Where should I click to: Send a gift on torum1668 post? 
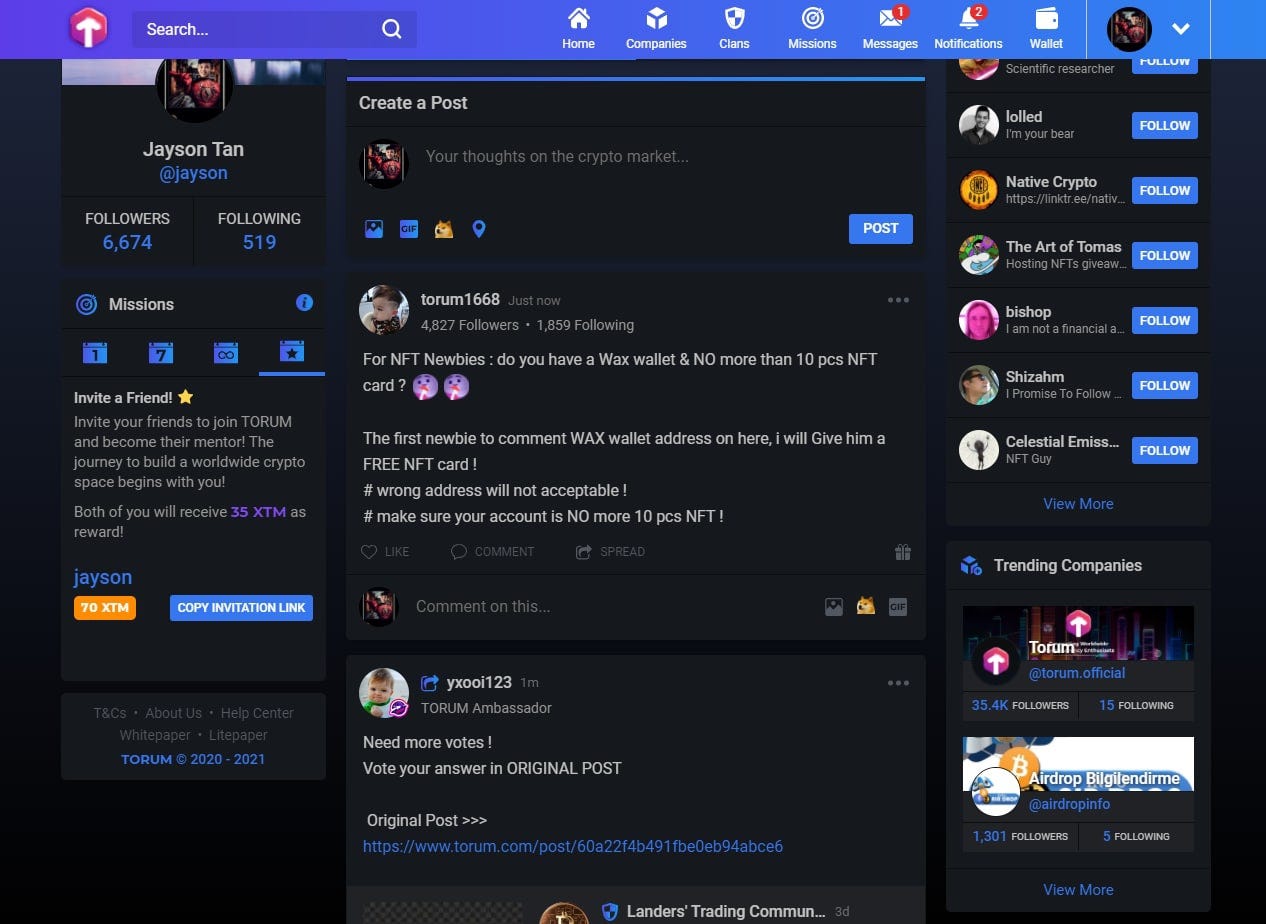coord(903,551)
